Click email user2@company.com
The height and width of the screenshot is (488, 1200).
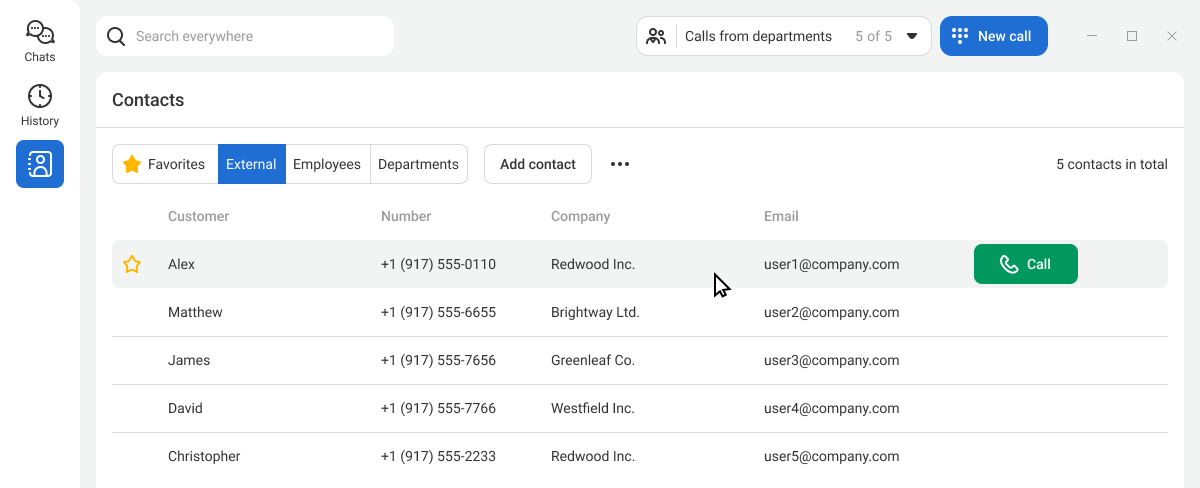pyautogui.click(x=832, y=312)
